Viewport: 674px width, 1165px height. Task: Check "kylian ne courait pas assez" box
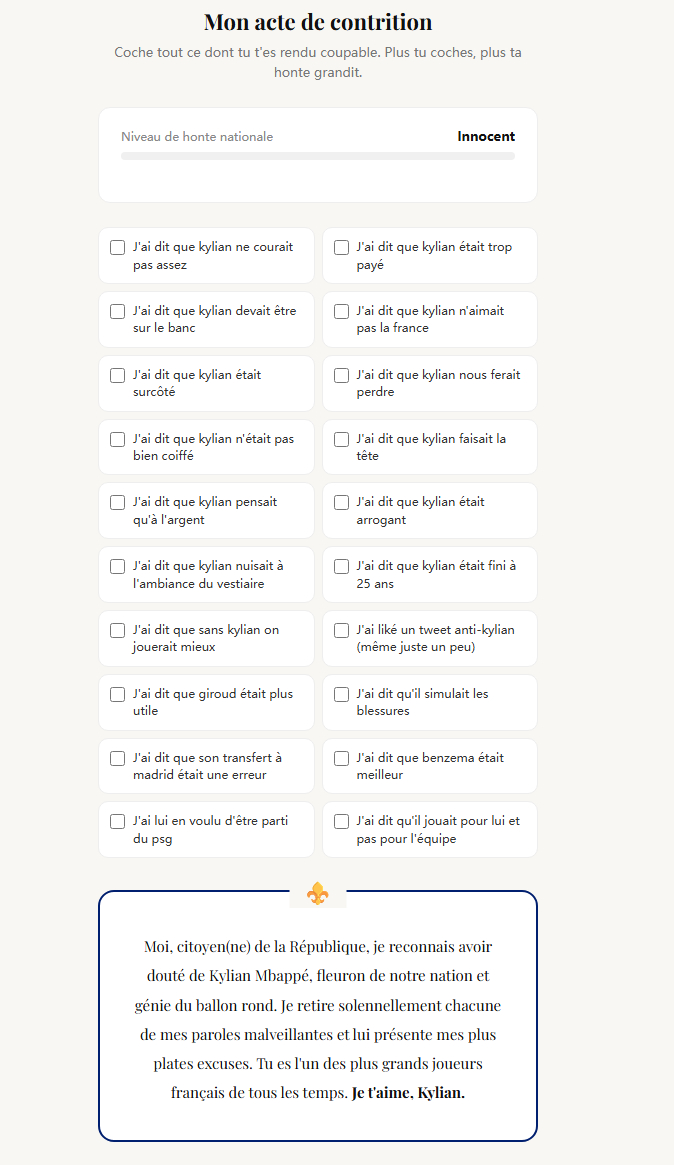[117, 247]
